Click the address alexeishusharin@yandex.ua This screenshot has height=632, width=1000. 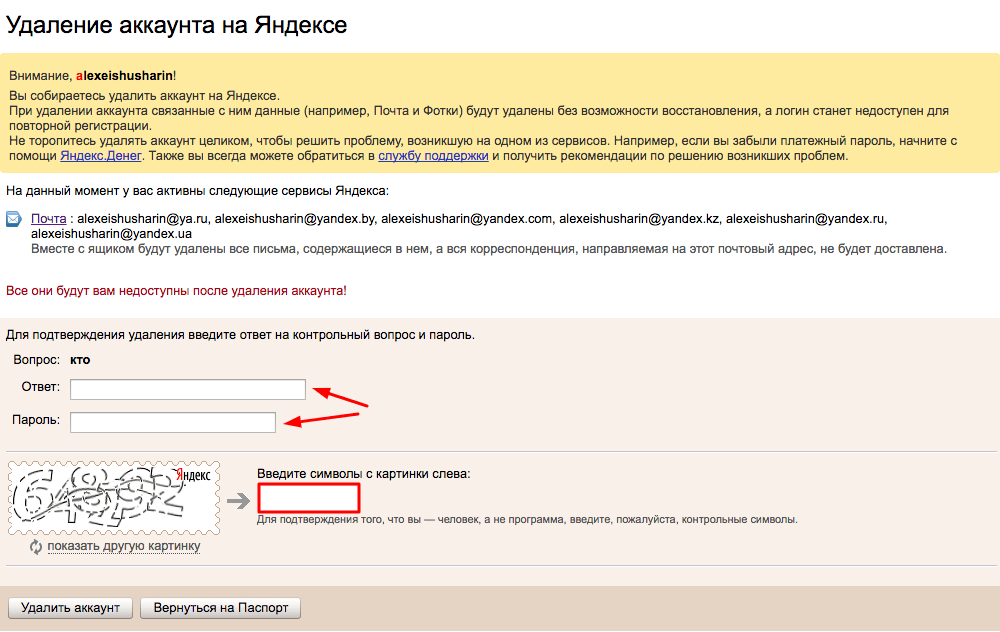[x=112, y=234]
